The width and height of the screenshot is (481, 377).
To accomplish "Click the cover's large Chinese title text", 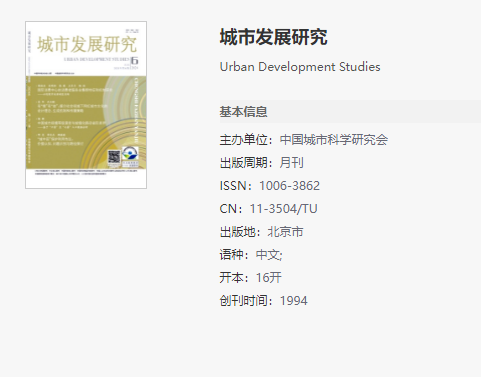I will click(87, 45).
